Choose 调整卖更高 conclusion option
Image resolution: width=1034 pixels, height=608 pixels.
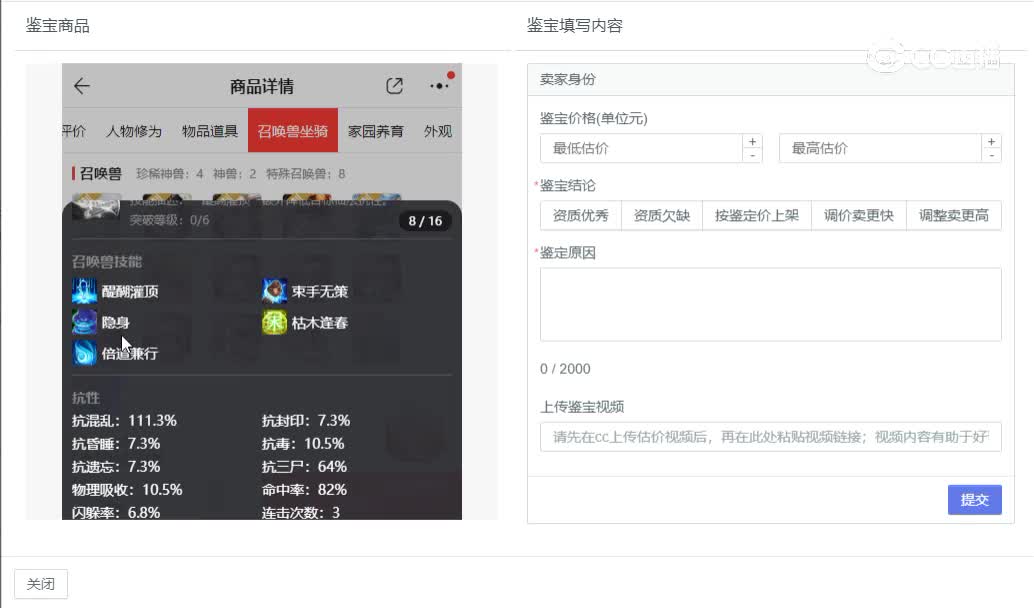(954, 216)
